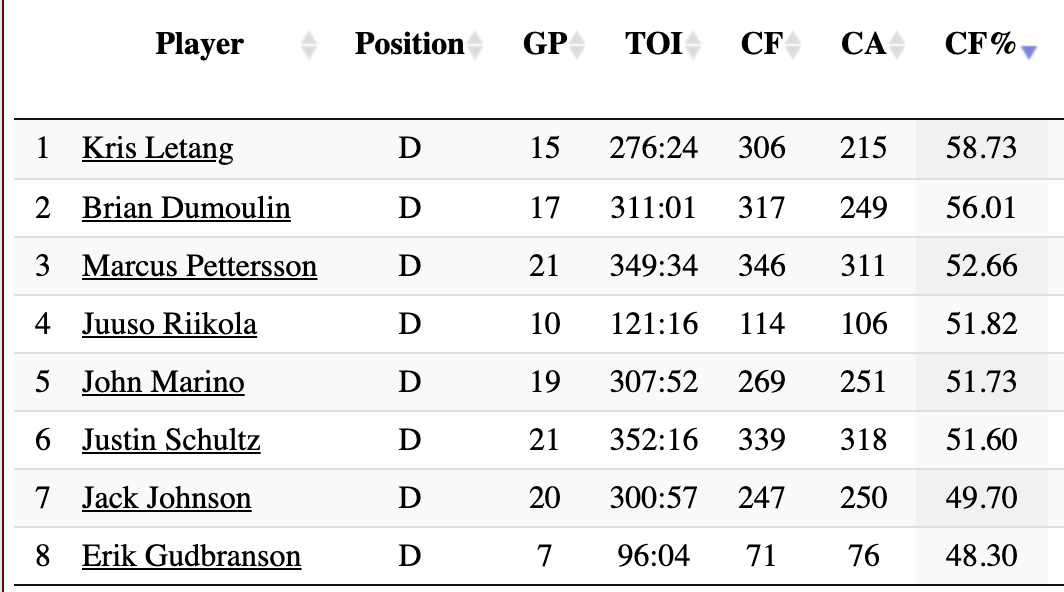
Task: Go to John Marino's profile
Action: pyautogui.click(x=163, y=382)
